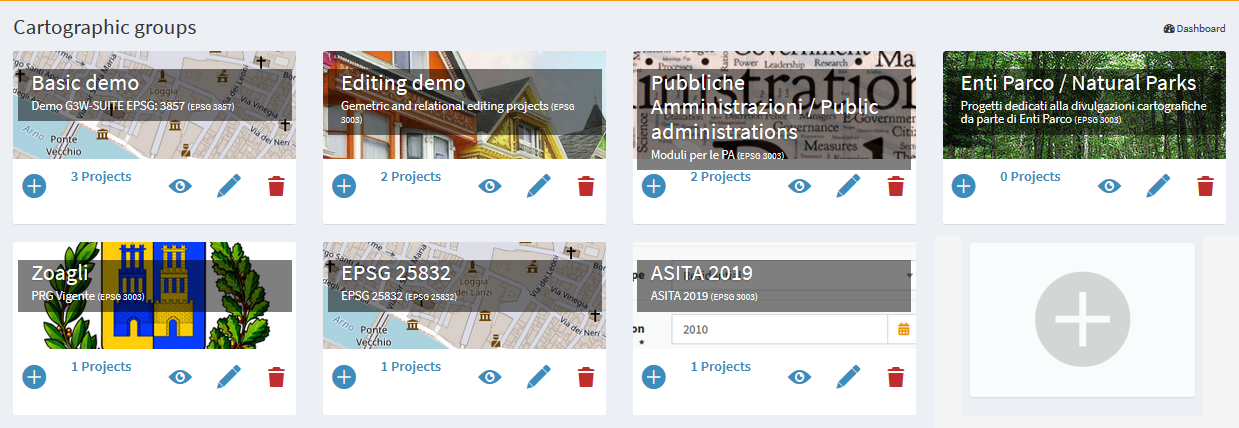Select the ASITA 2019 group title
This screenshot has height=428, width=1239.
[701, 273]
